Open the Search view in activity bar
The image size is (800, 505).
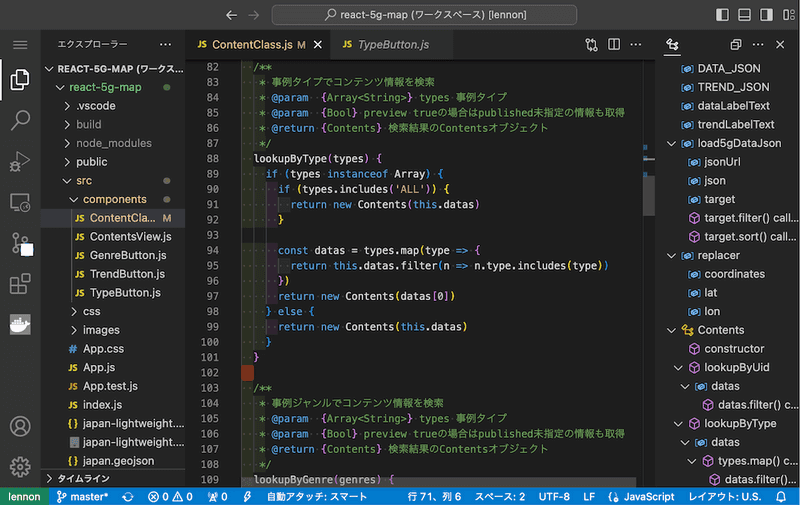point(20,120)
